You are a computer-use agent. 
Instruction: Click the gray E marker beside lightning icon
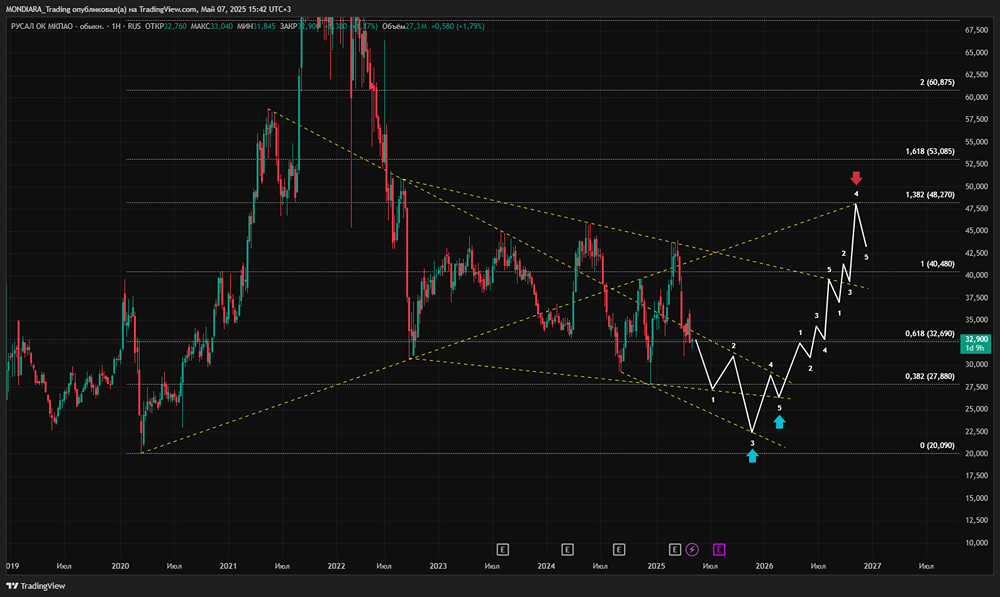(674, 549)
